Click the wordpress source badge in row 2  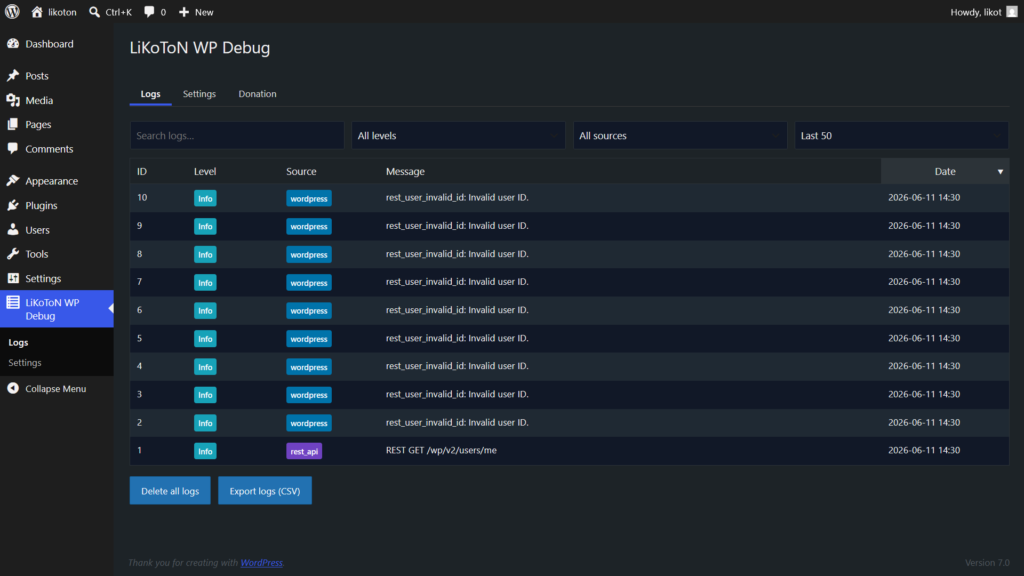309,423
